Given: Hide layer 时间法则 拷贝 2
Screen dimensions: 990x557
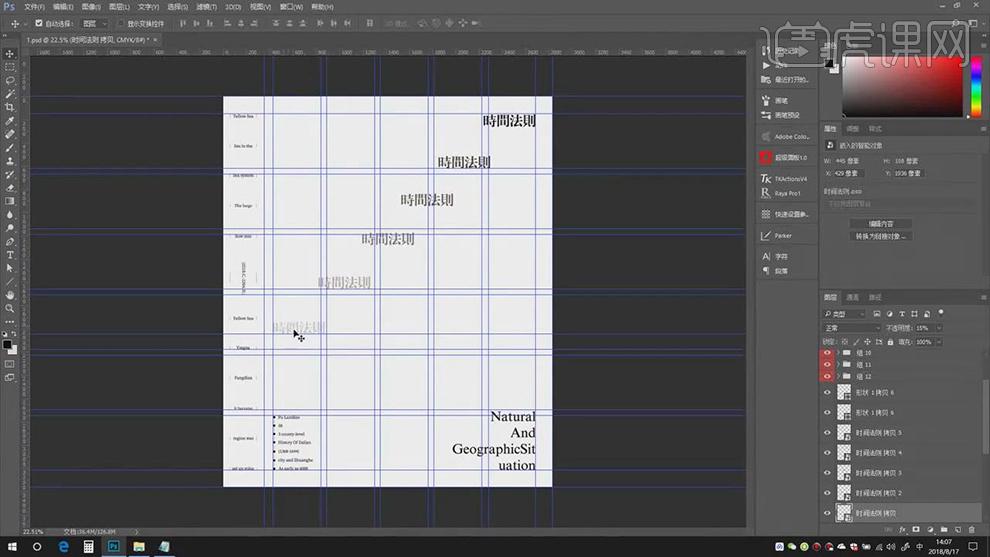Looking at the screenshot, I should (x=827, y=493).
